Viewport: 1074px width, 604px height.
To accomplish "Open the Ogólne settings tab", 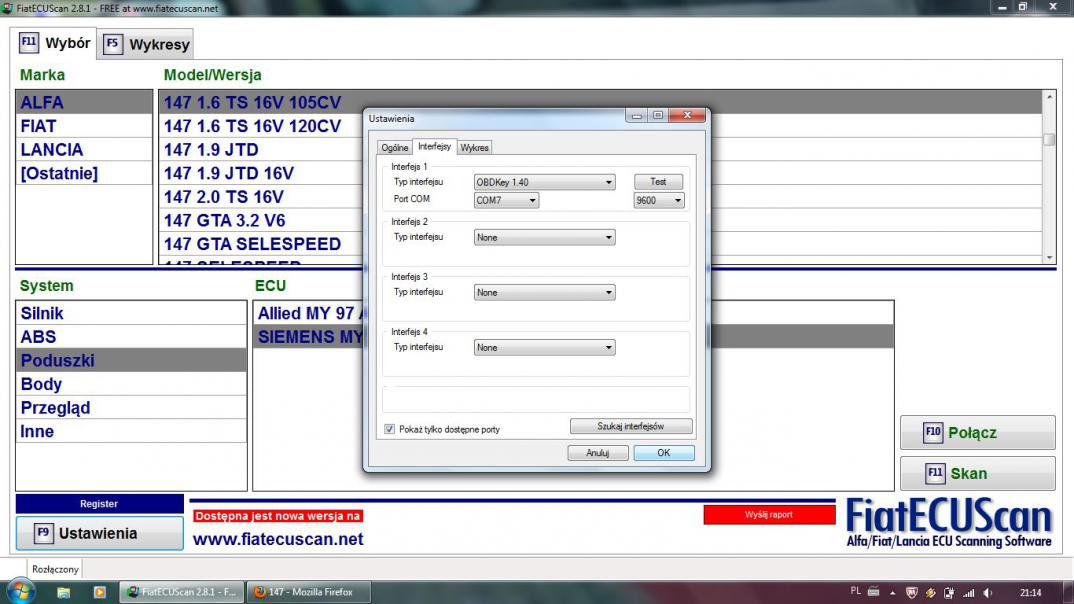I will (395, 148).
